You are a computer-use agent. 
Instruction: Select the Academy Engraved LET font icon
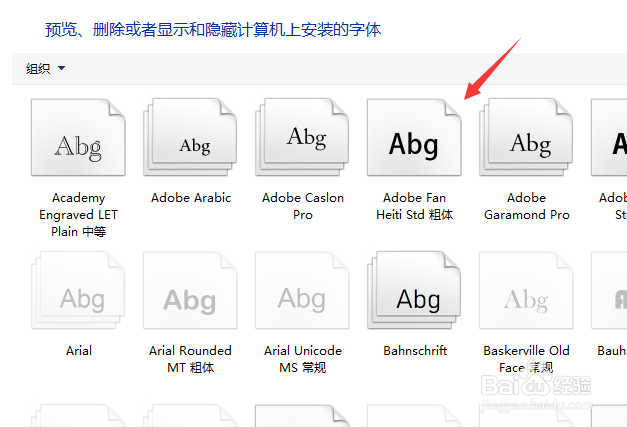tap(78, 138)
